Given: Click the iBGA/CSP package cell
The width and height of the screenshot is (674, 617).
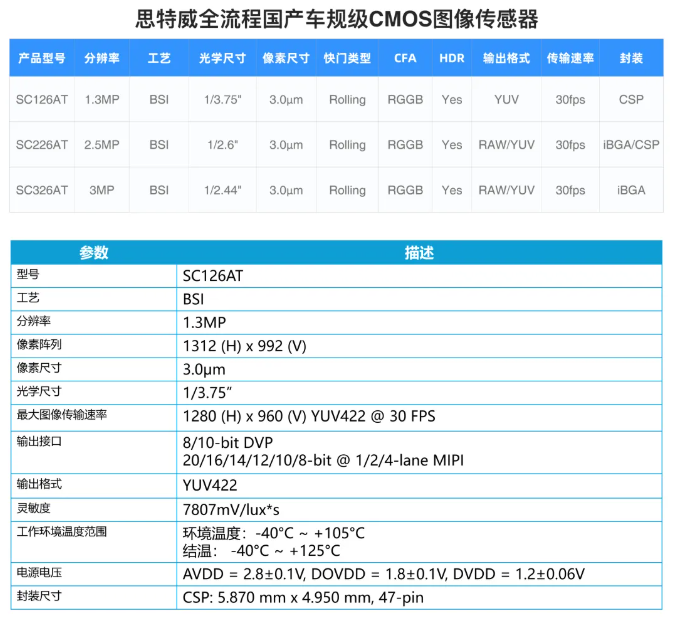Looking at the screenshot, I should click(x=631, y=145).
